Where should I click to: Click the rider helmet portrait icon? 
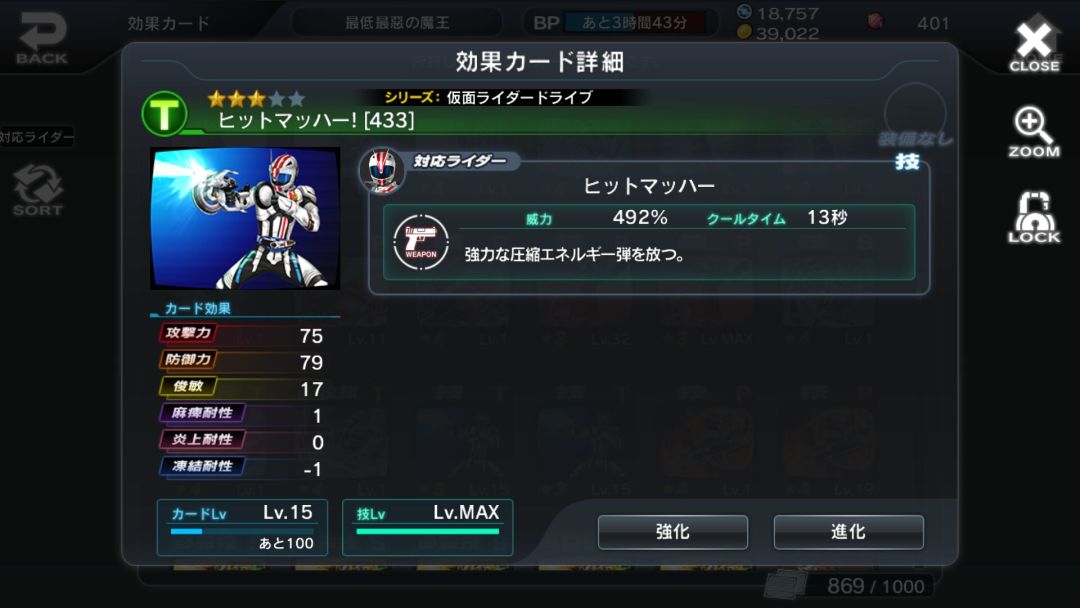pos(382,171)
